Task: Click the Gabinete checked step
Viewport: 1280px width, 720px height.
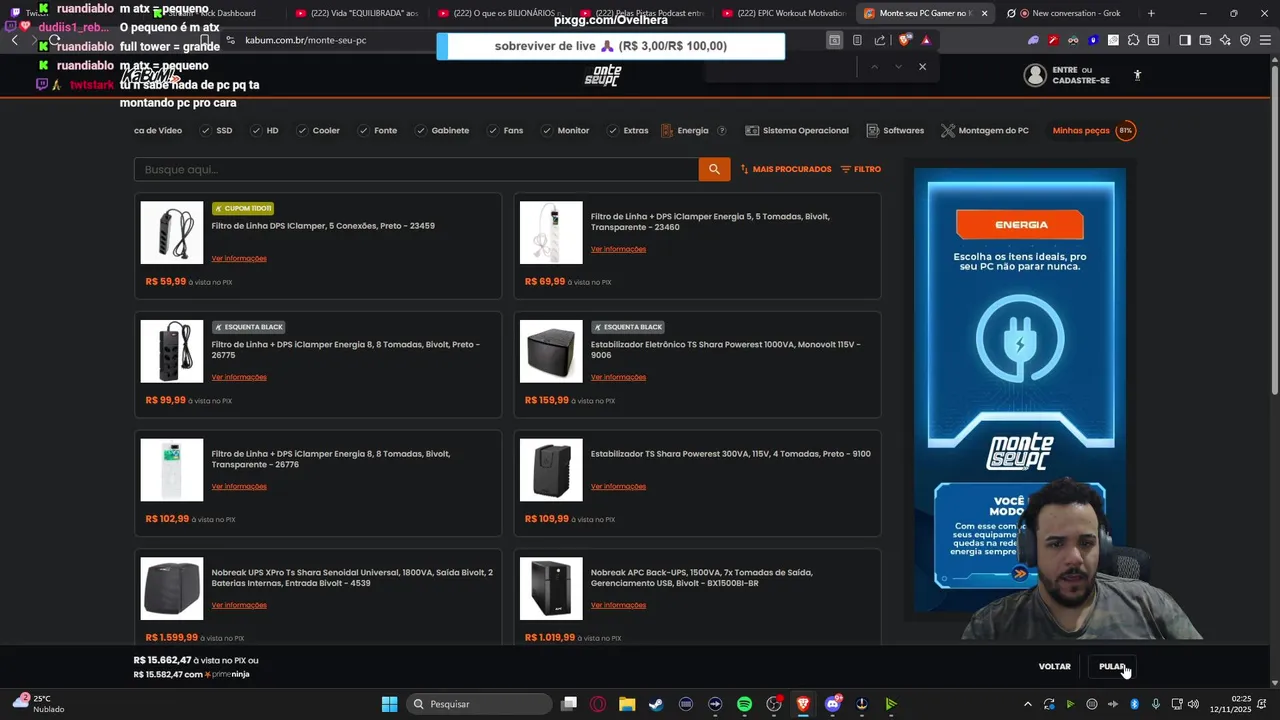Action: 442,131
